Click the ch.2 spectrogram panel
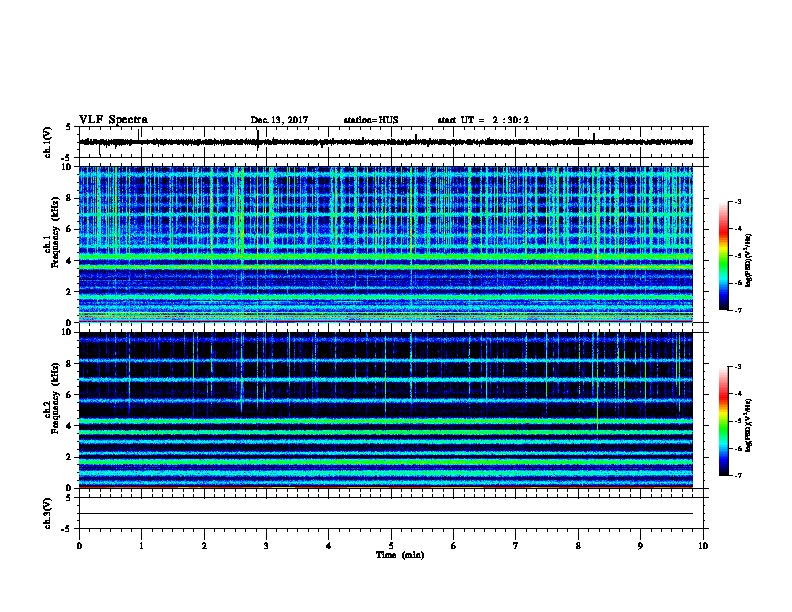This screenshot has width=792, height=612. [x=385, y=410]
